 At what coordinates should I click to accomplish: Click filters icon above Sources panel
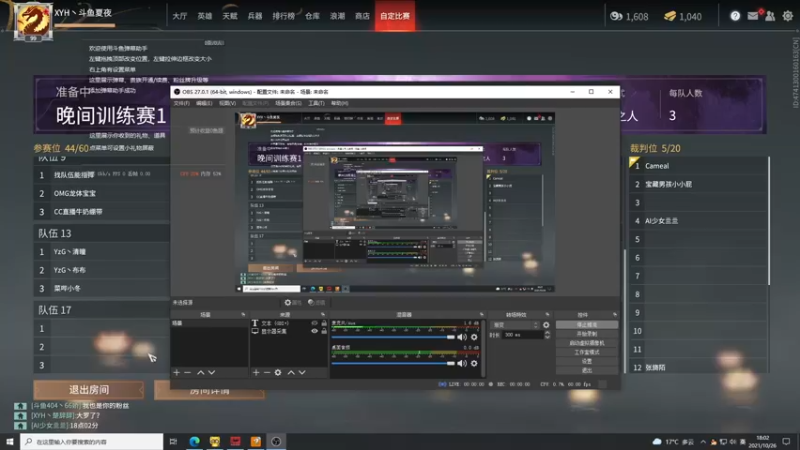coord(316,303)
